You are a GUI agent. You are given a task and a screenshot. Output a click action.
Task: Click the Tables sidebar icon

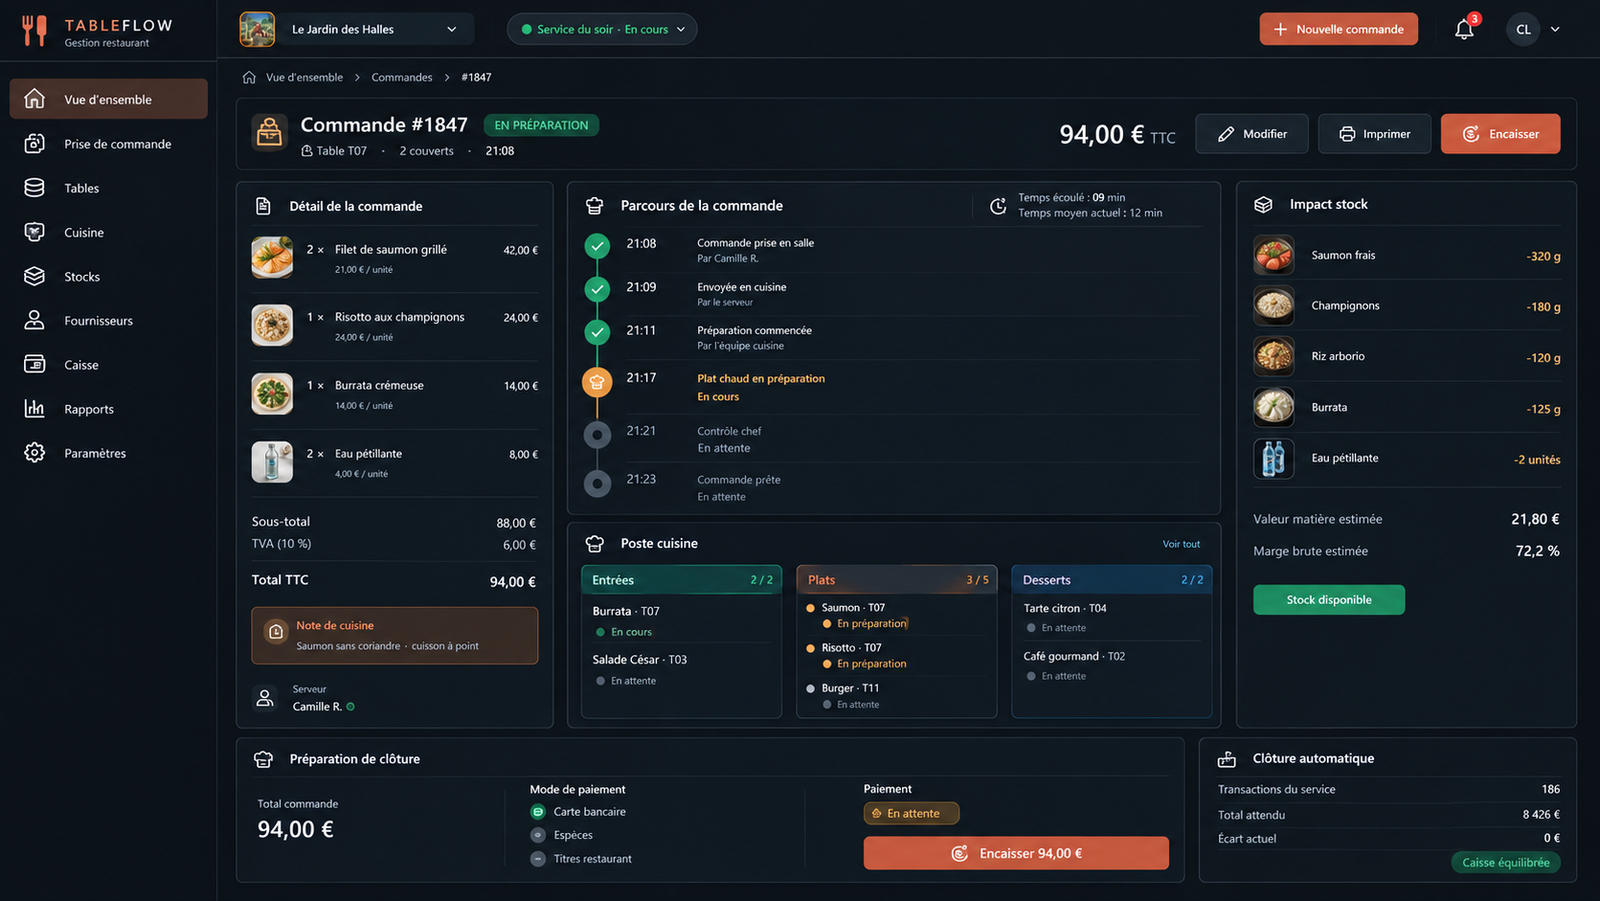pos(34,188)
